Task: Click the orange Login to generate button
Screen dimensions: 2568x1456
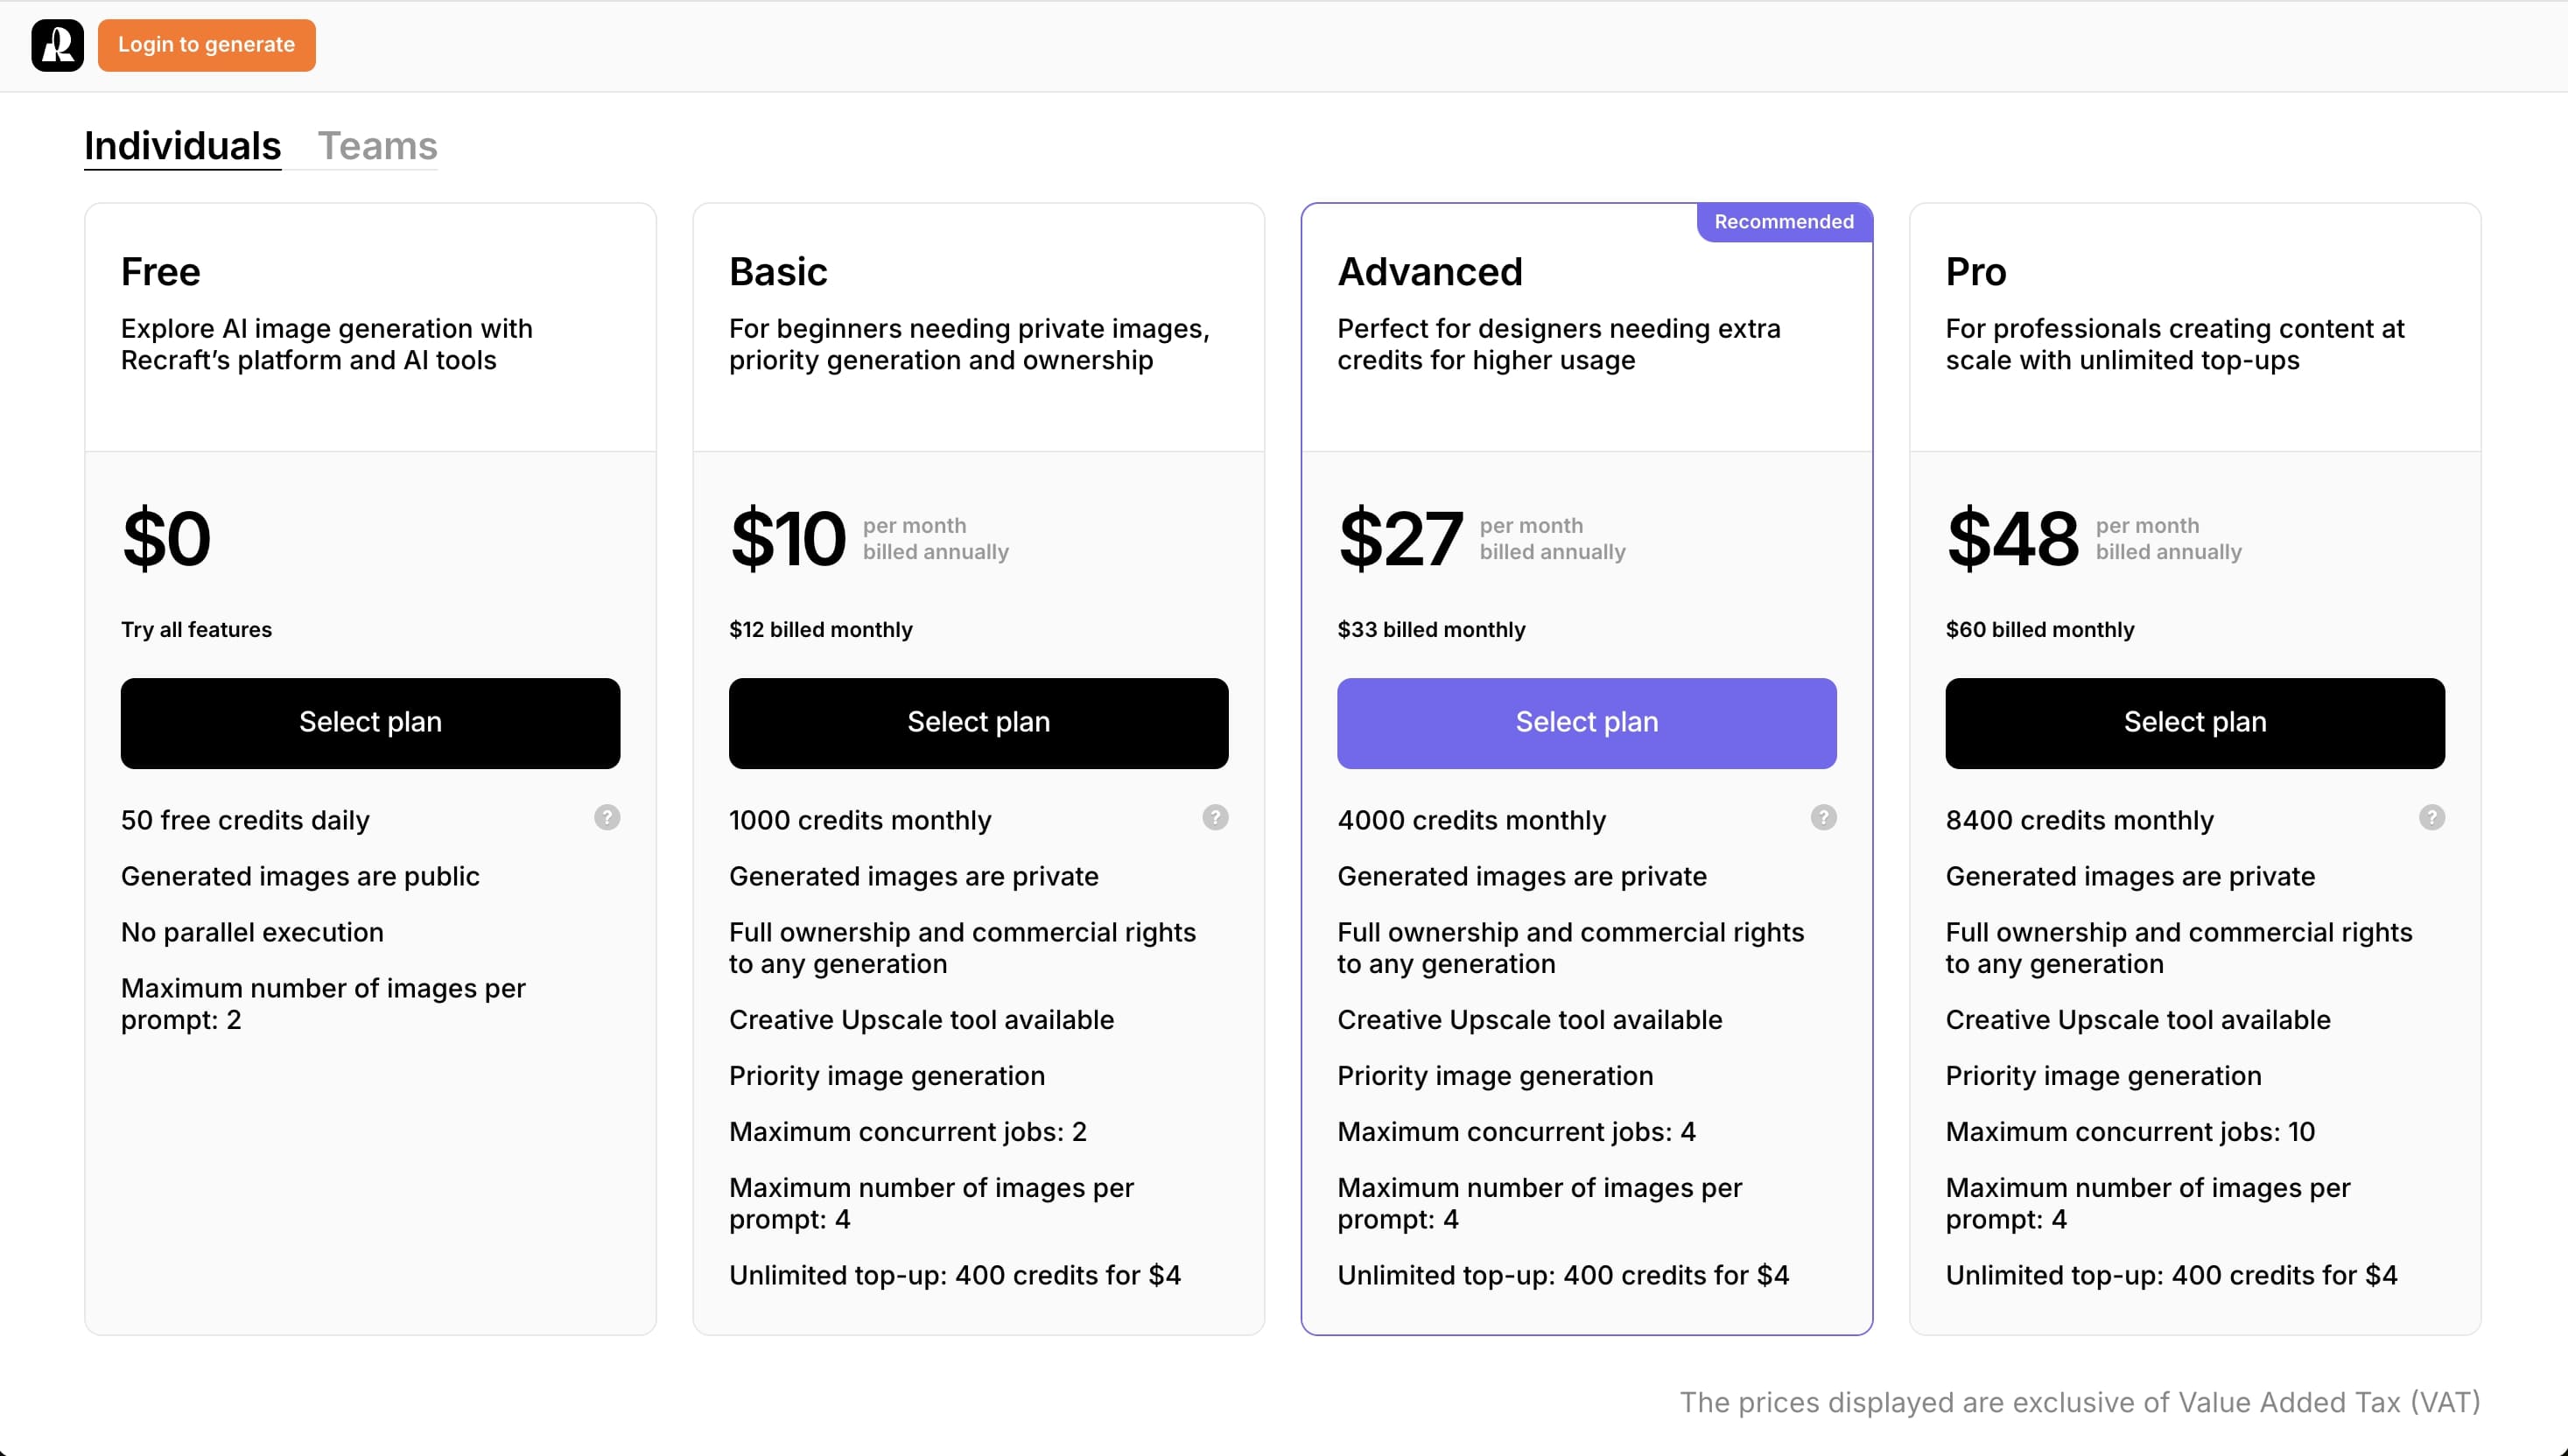Action: pos(207,44)
